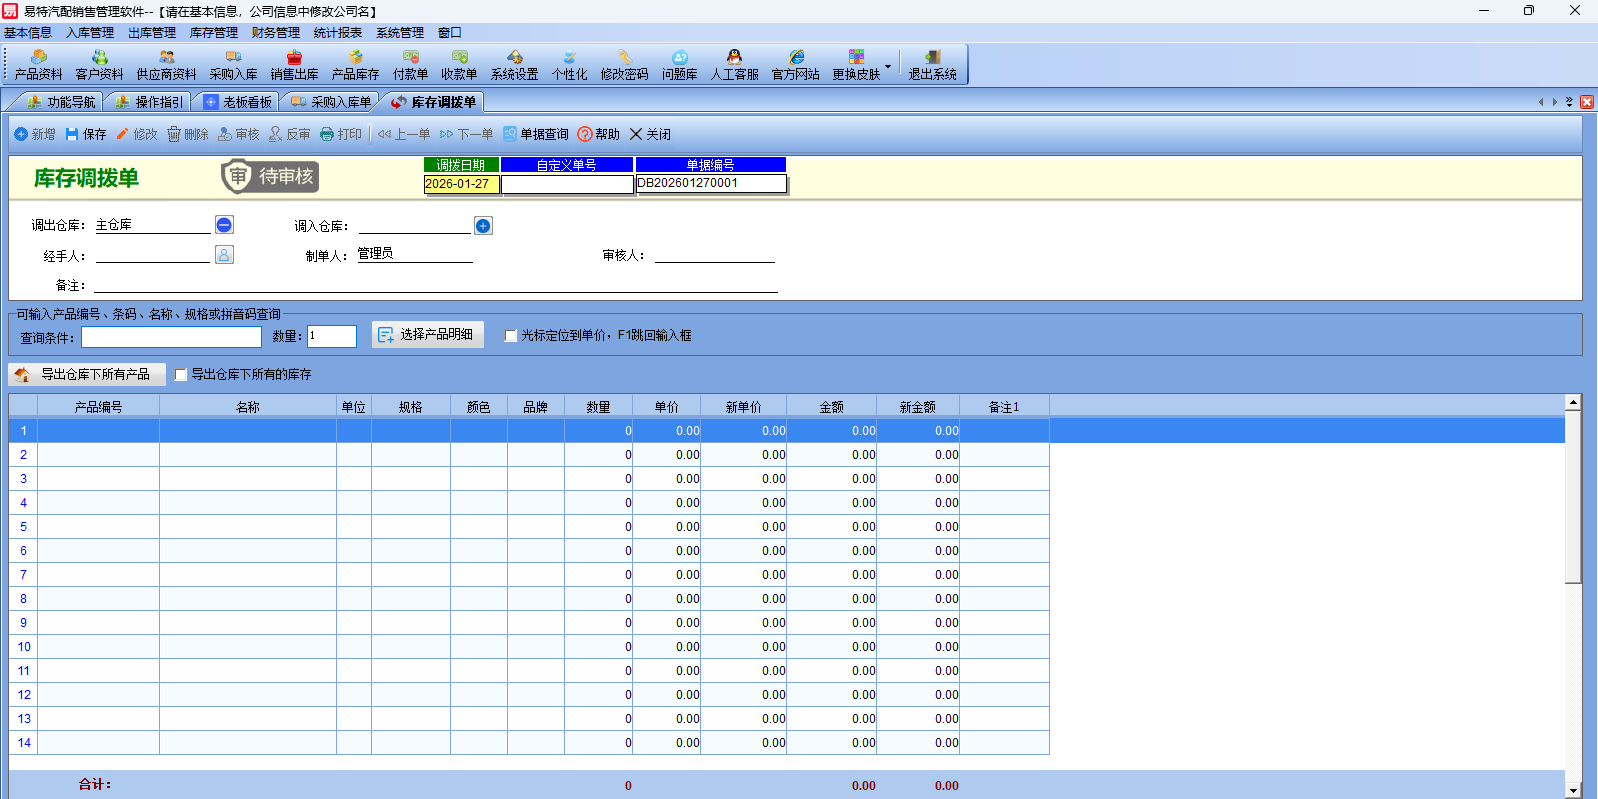The image size is (1598, 799).
Task: Open the 产品资料 toolbar icon
Action: 38,65
